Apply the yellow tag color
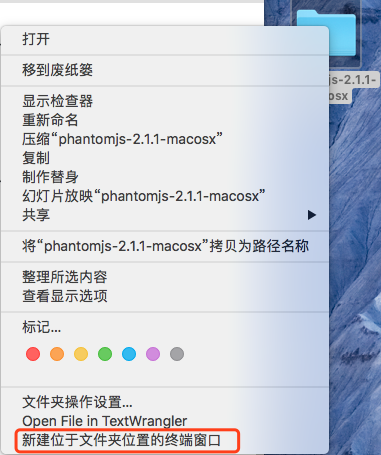Screen dimensions: 381x455 pyautogui.click(x=81, y=354)
